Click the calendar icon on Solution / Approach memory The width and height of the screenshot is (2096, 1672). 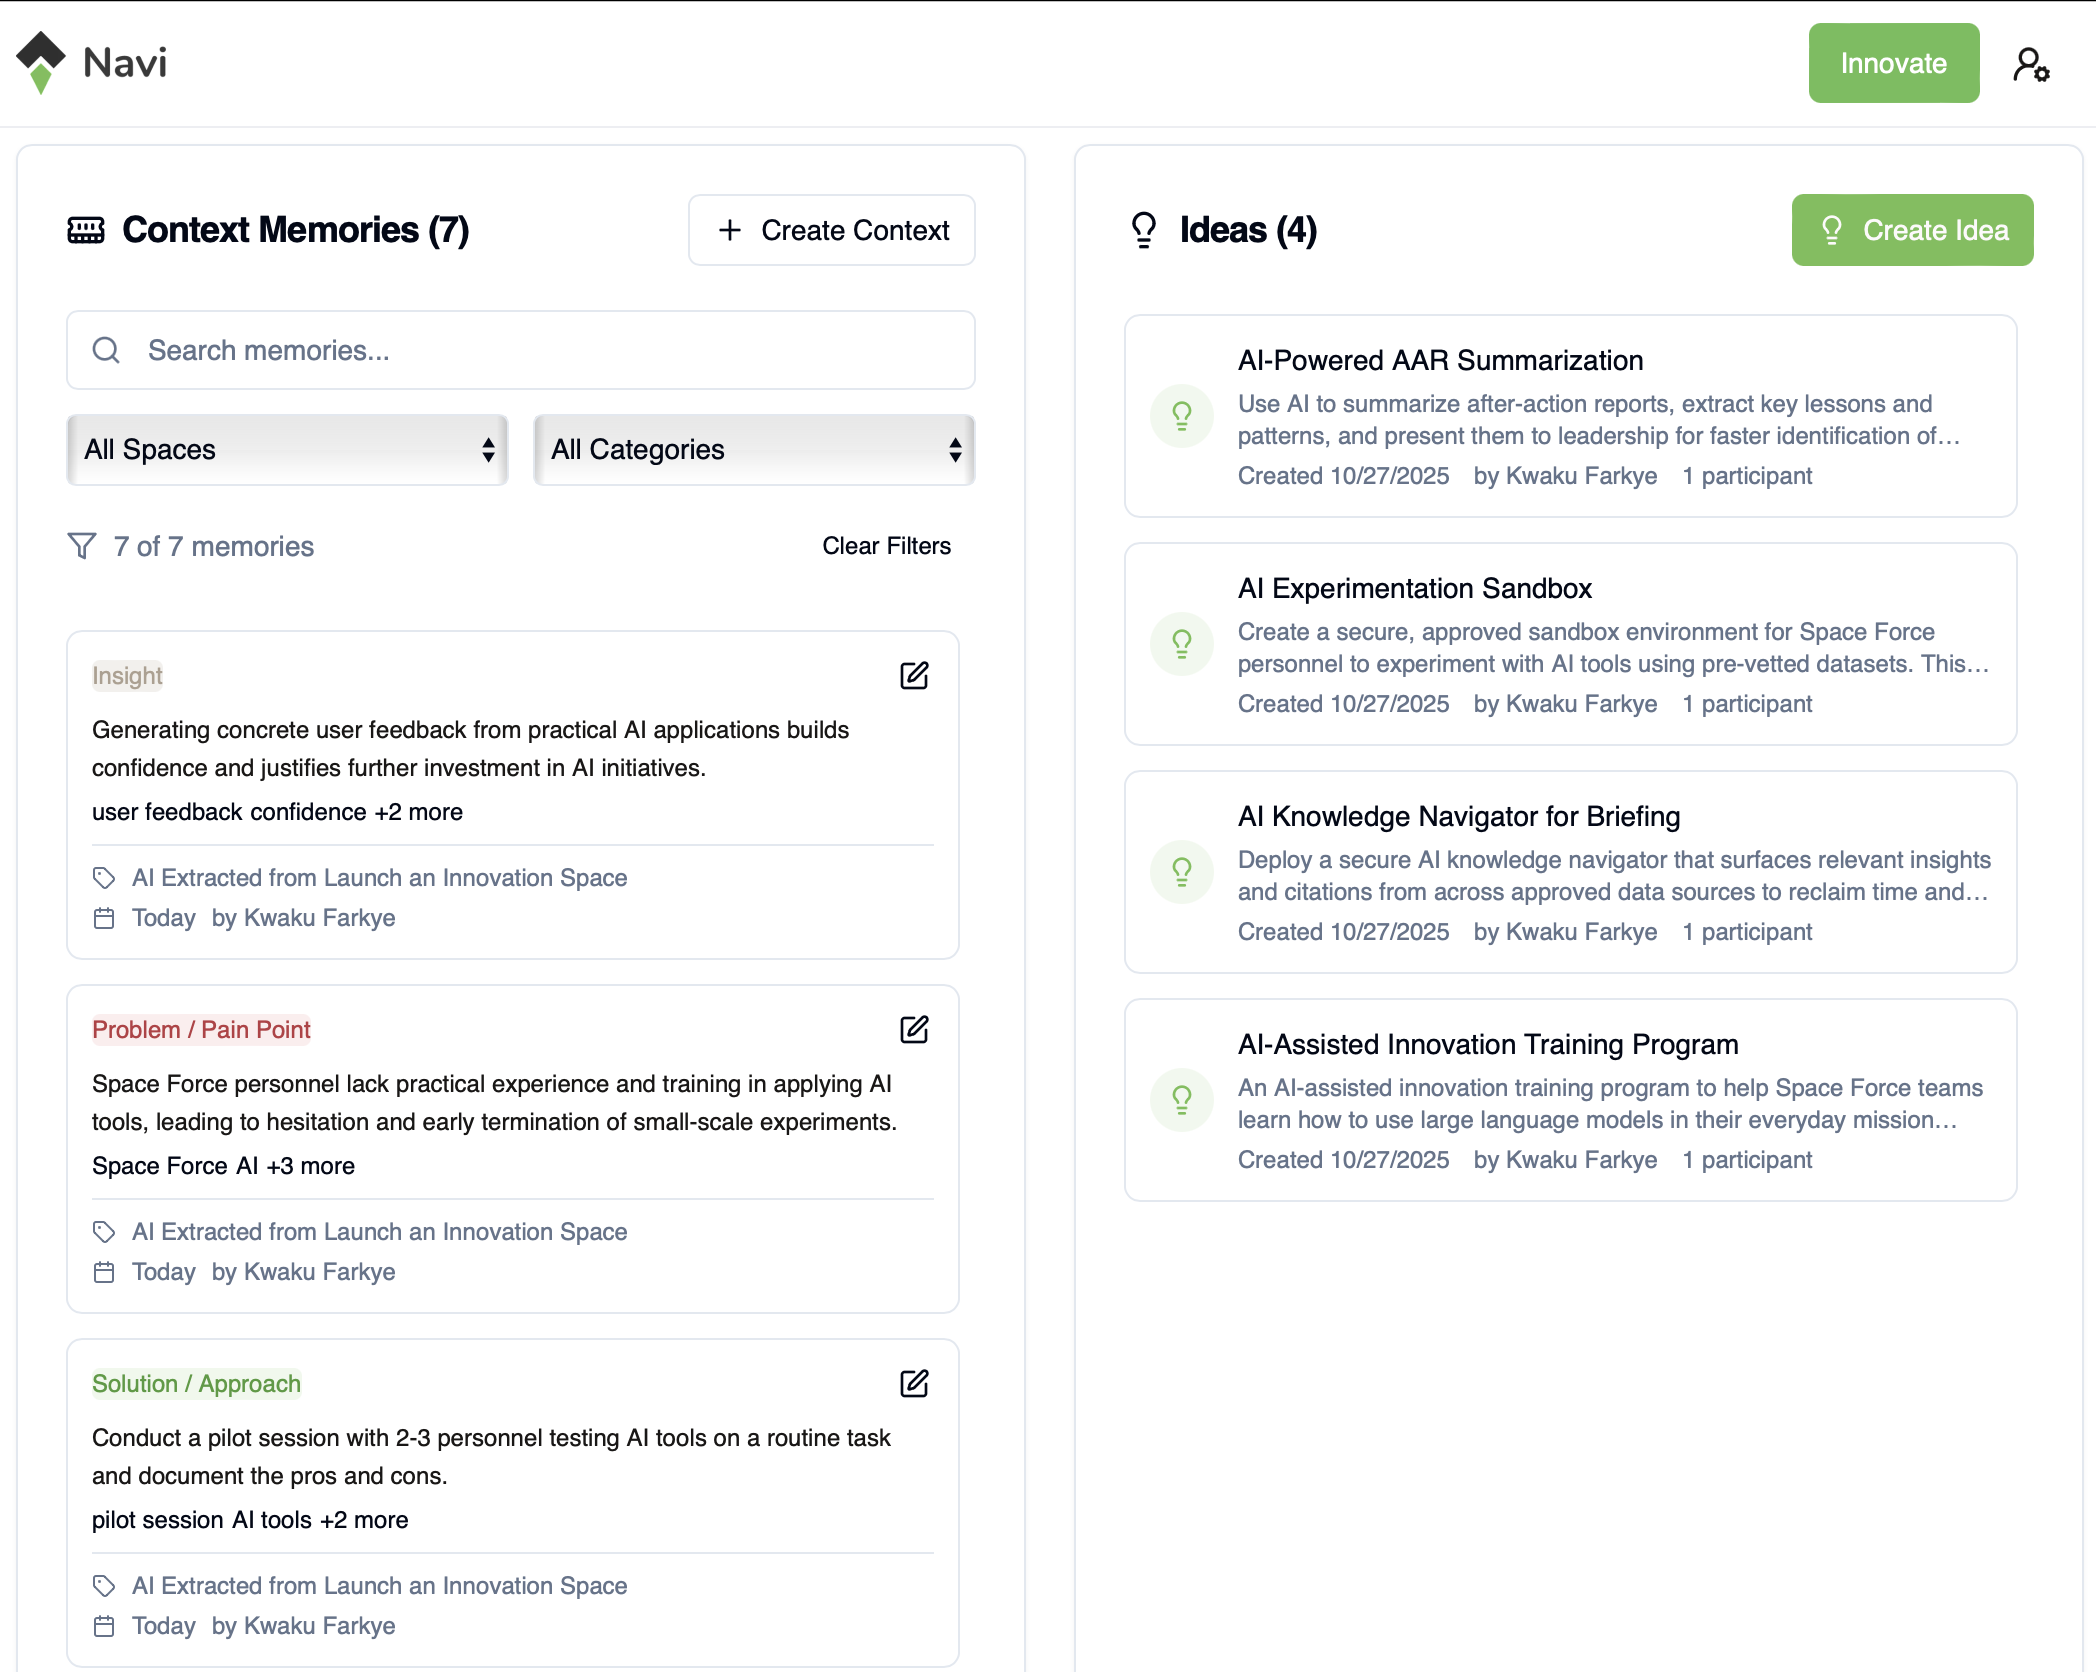[x=103, y=1626]
